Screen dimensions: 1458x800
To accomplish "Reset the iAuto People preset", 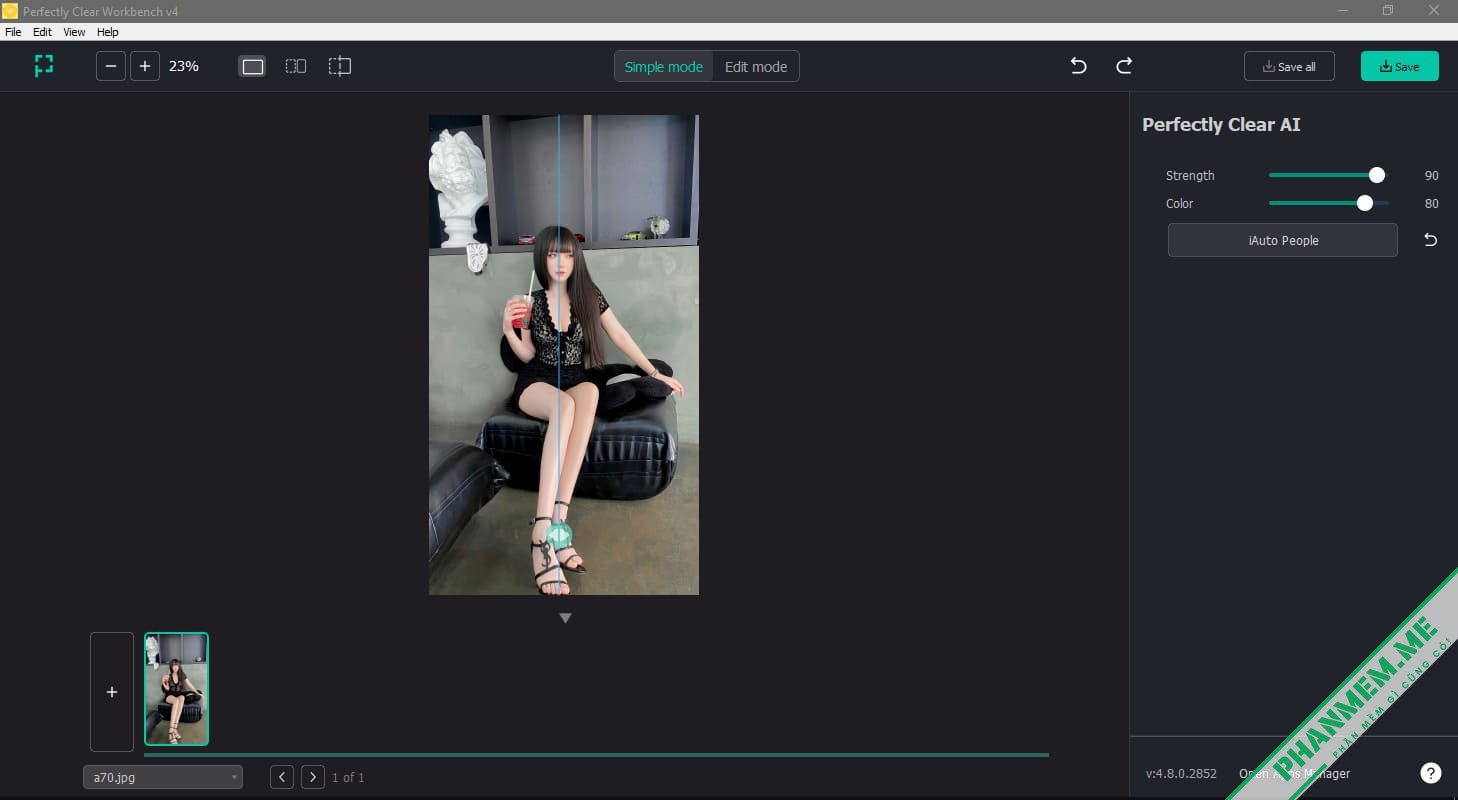I will point(1430,240).
